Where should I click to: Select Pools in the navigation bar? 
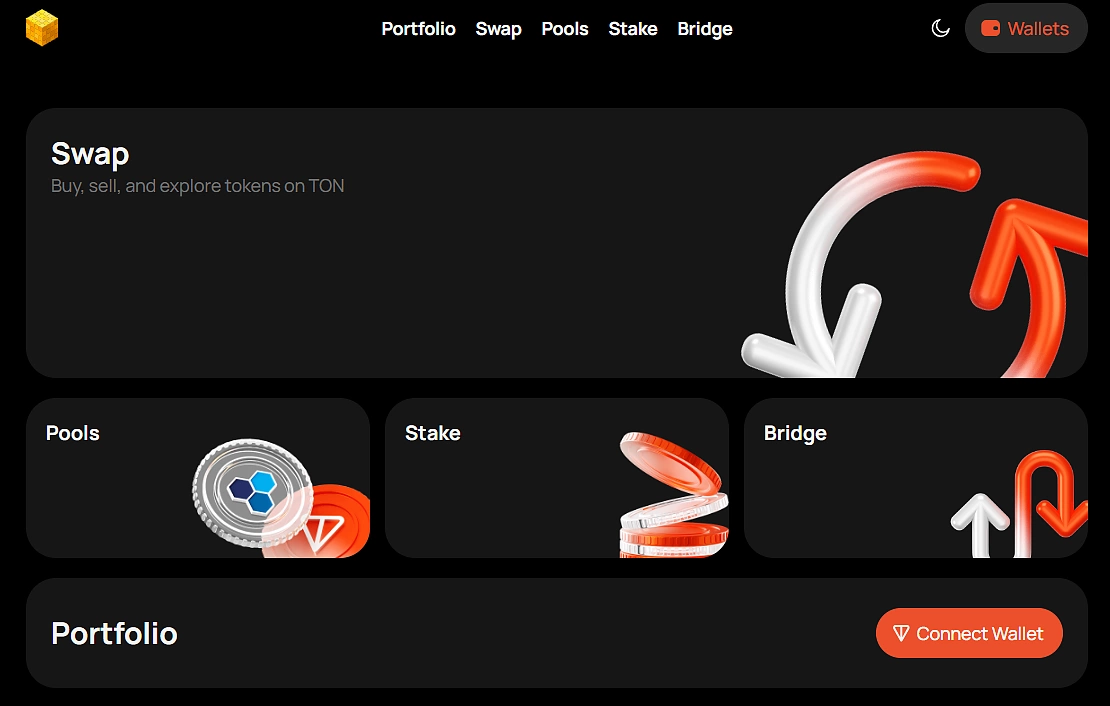pyautogui.click(x=565, y=29)
